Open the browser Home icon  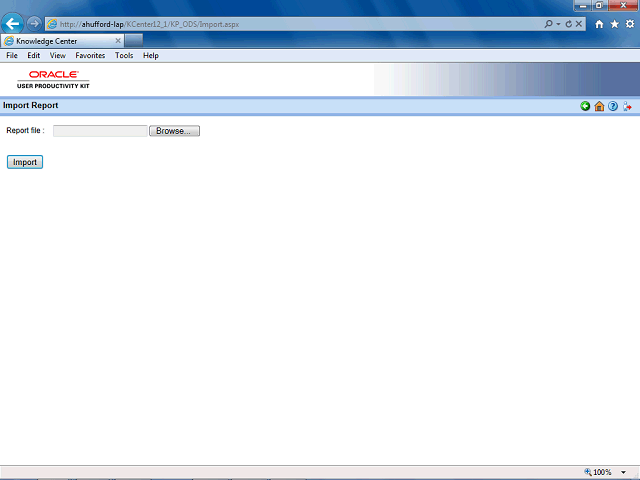click(x=599, y=24)
